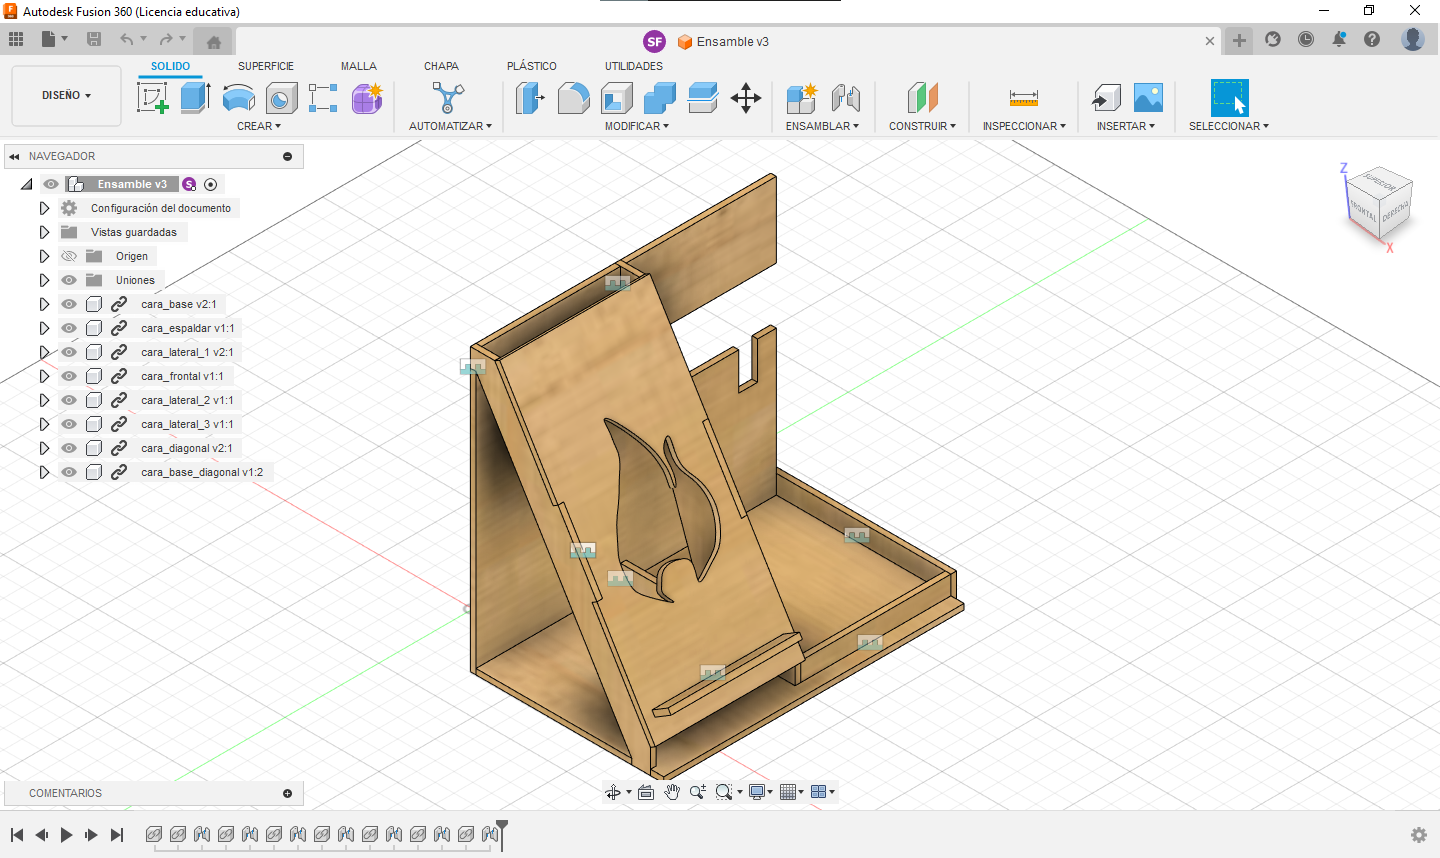Image resolution: width=1440 pixels, height=858 pixels.
Task: Choose the Revolve tool
Action: point(238,98)
